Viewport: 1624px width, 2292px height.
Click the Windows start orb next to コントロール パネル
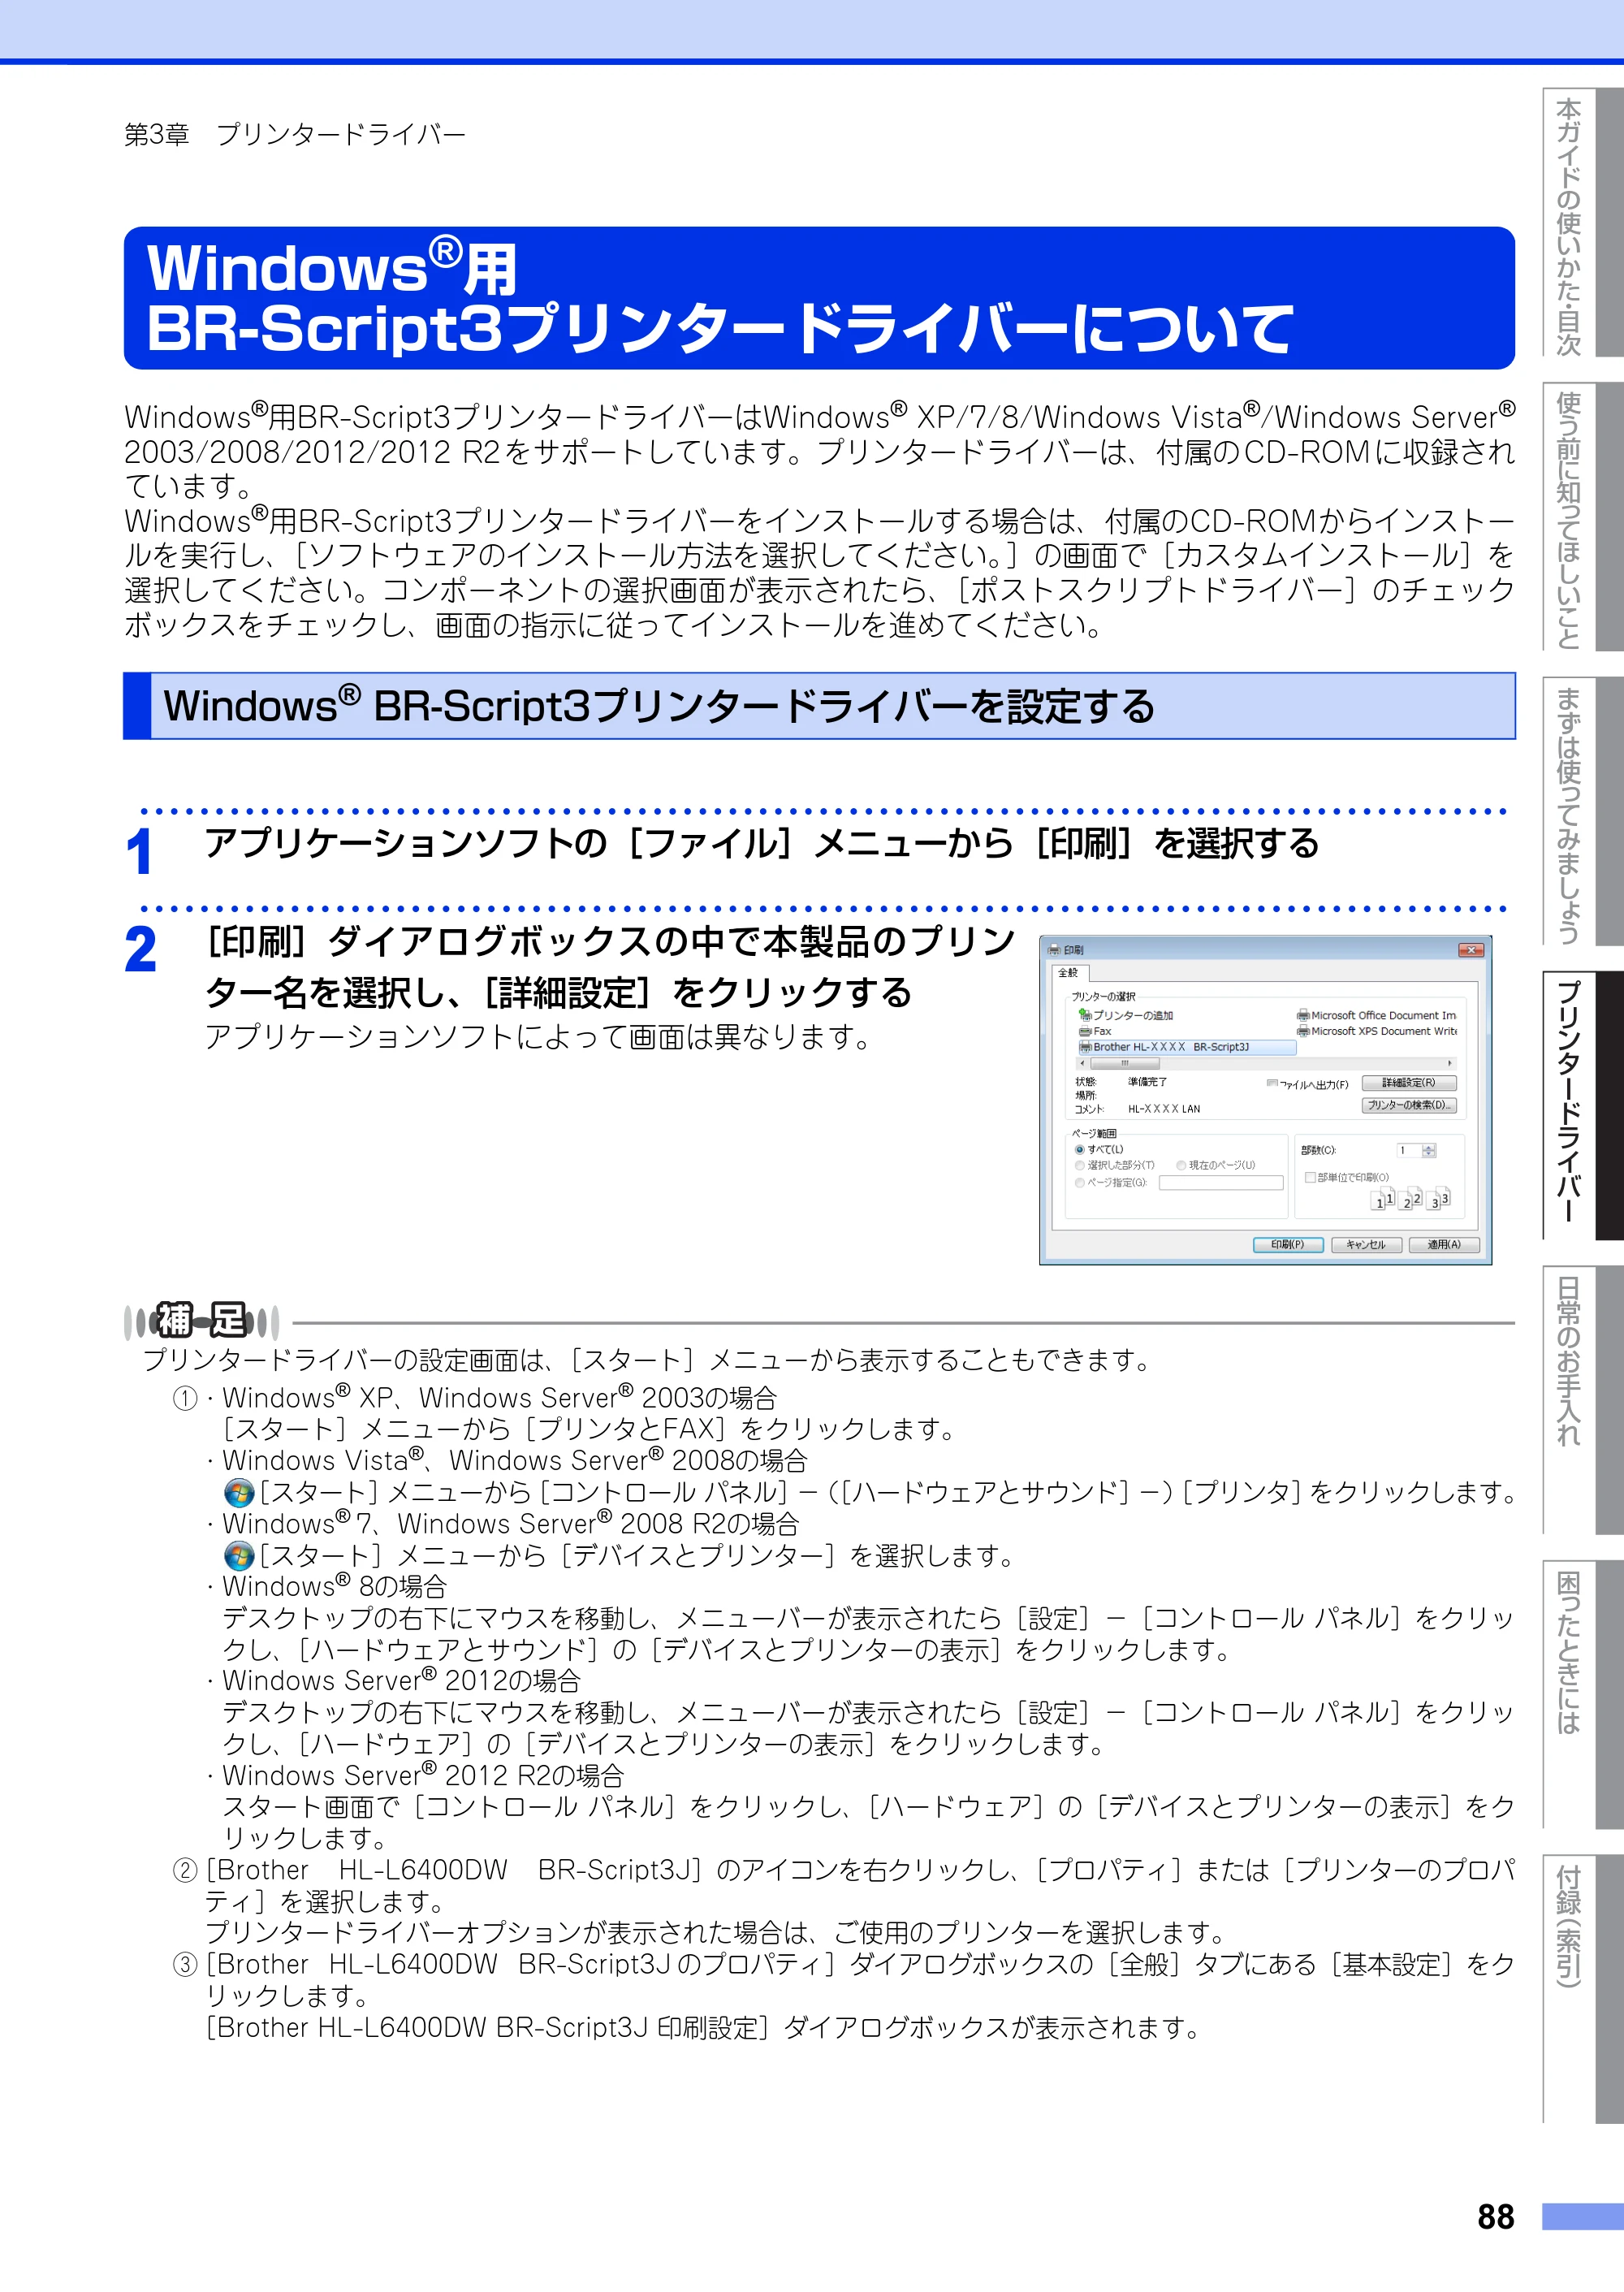click(239, 1493)
